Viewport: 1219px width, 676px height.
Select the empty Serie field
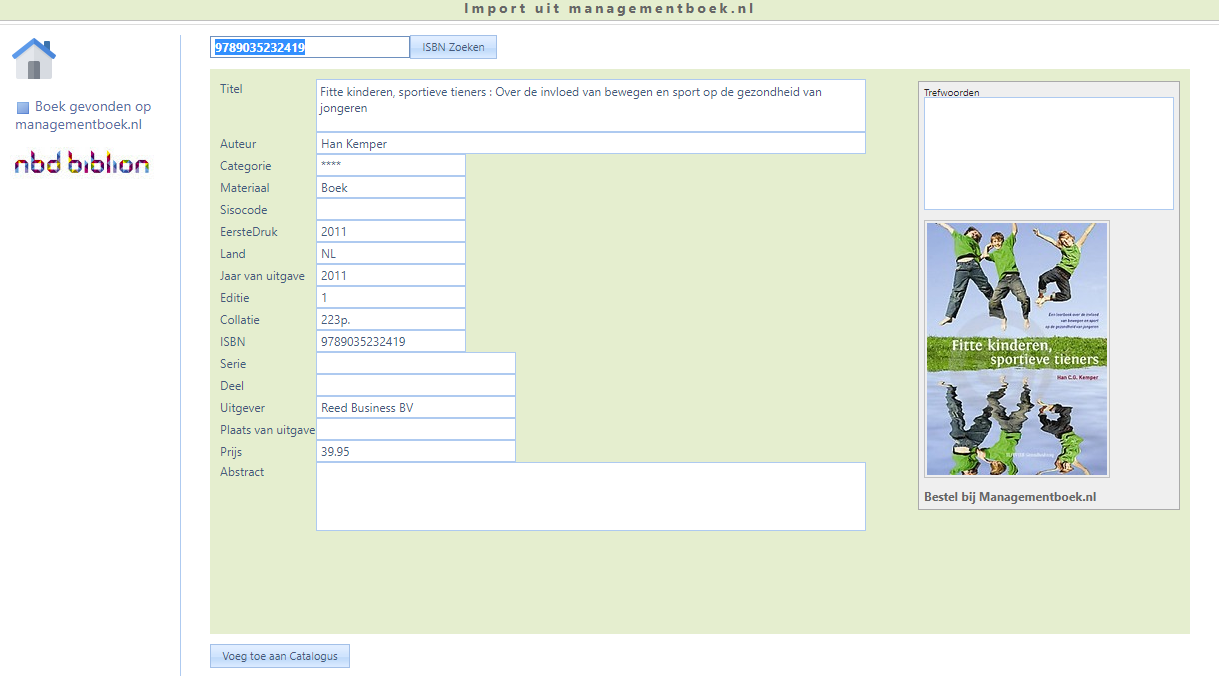(415, 364)
